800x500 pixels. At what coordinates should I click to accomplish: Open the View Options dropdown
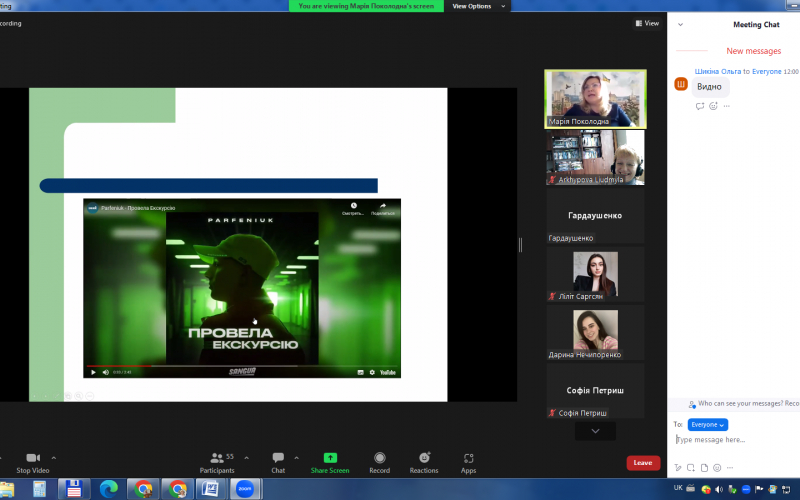(x=478, y=6)
